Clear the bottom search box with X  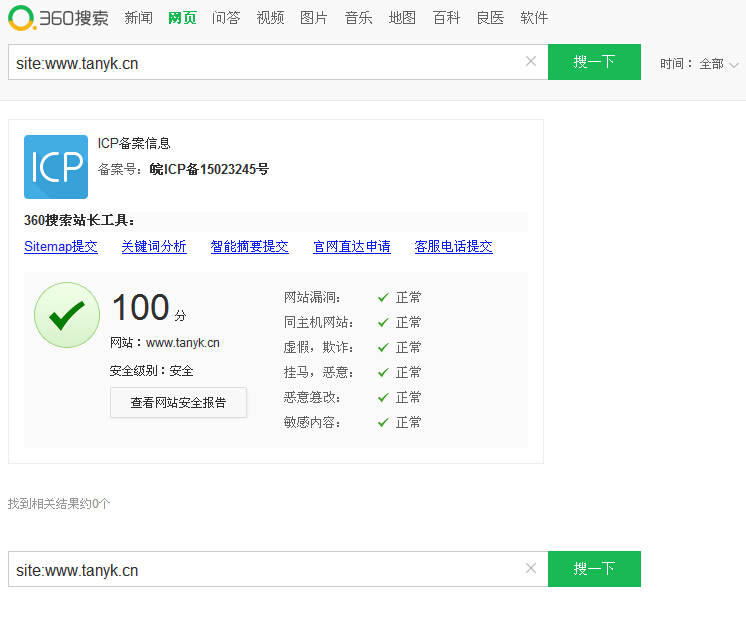[531, 569]
